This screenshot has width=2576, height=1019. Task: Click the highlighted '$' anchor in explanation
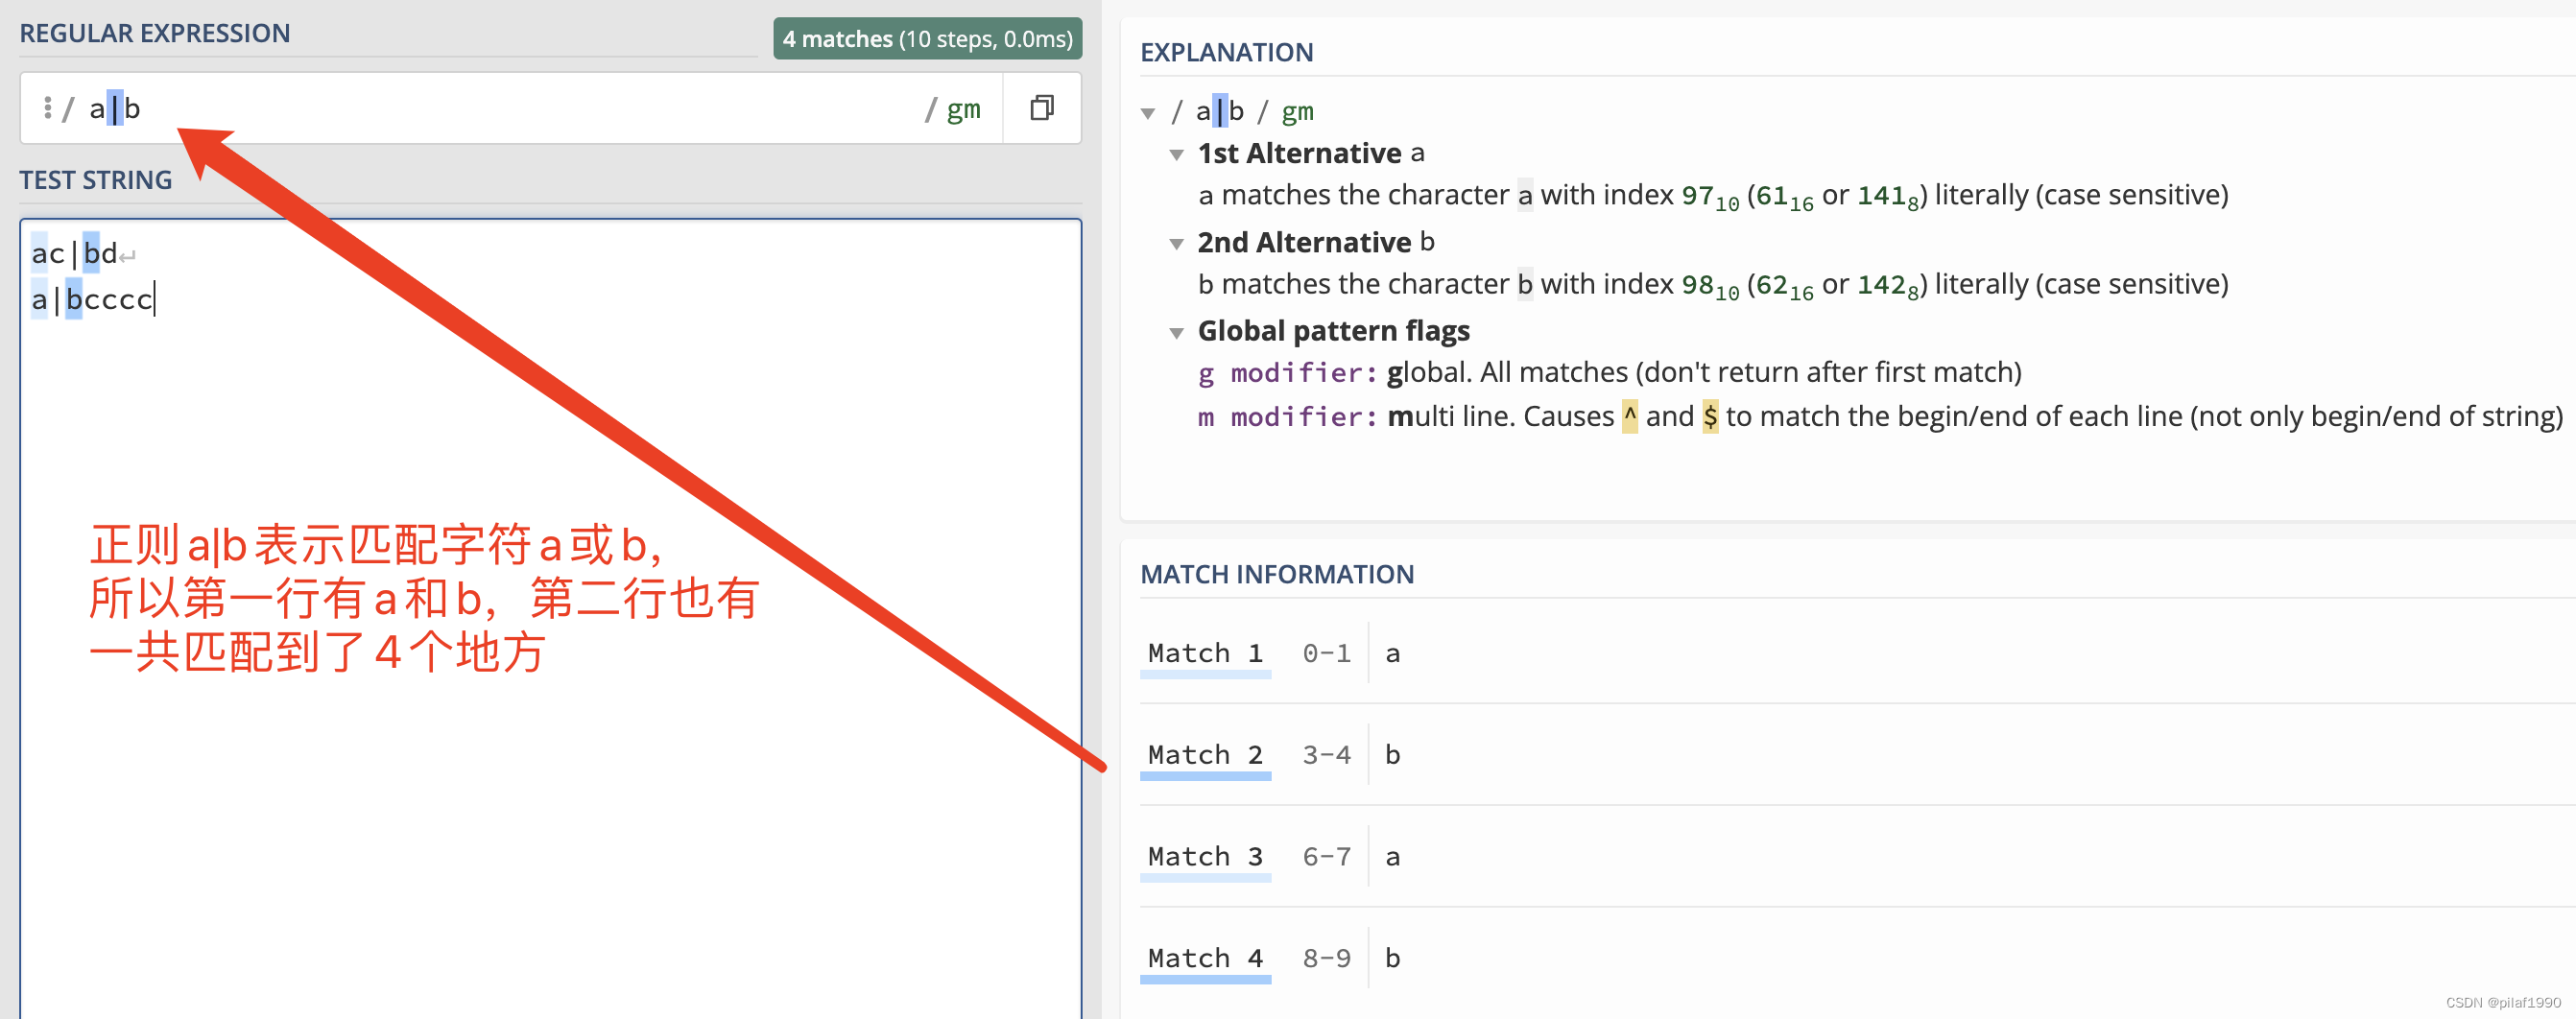[x=1710, y=416]
